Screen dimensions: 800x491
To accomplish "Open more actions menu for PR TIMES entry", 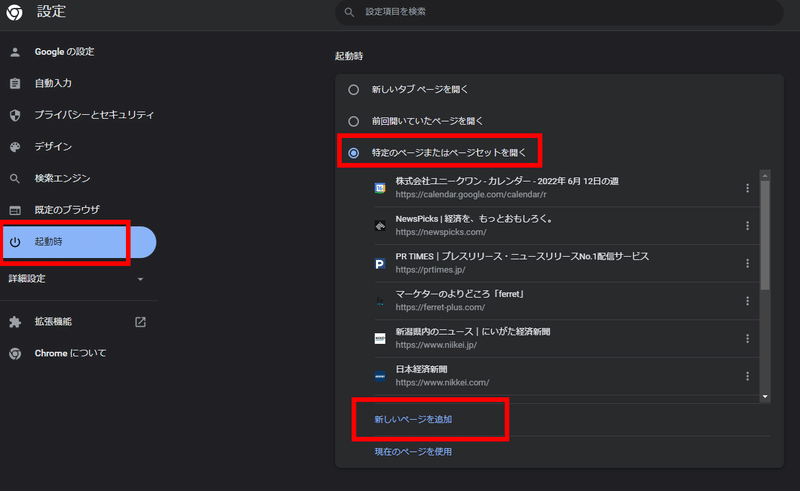I will coord(747,263).
